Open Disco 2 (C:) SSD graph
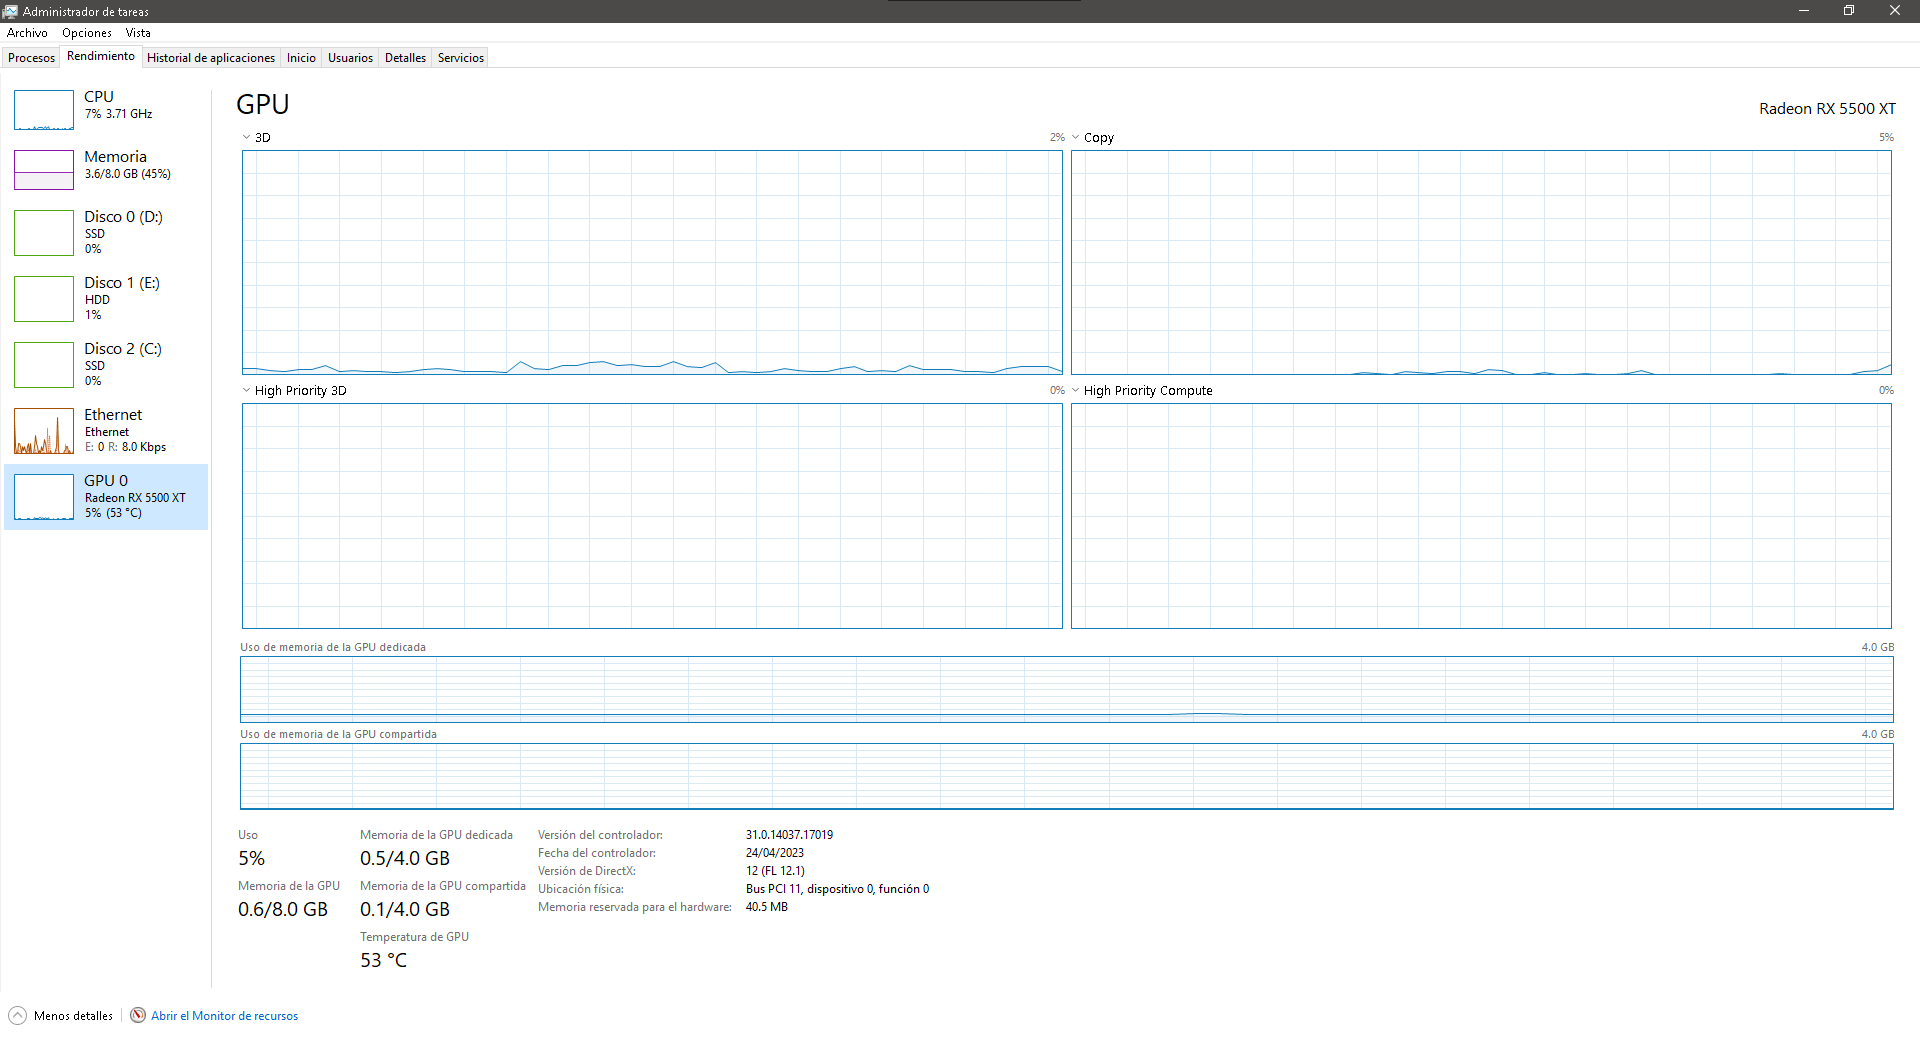Viewport: 1920px width, 1039px height. 44,365
